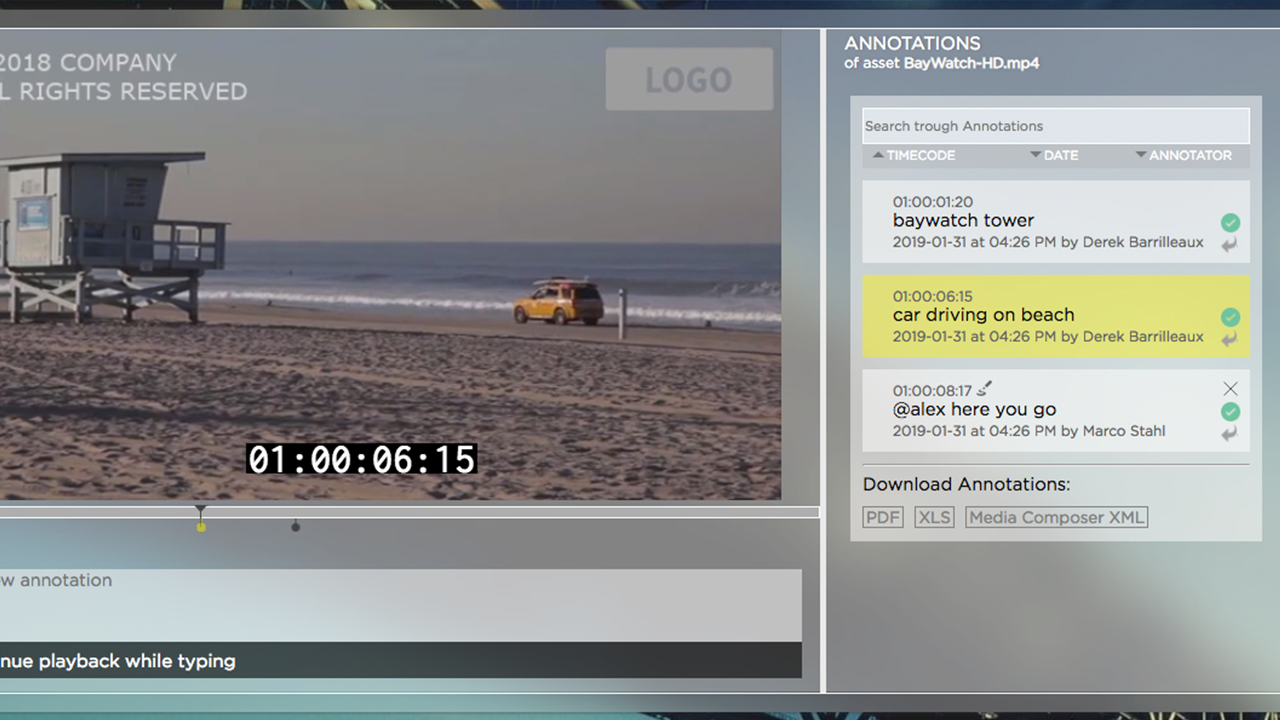1280x720 pixels.
Task: Select the 'baywatch tower' annotation
Action: click(x=1056, y=221)
